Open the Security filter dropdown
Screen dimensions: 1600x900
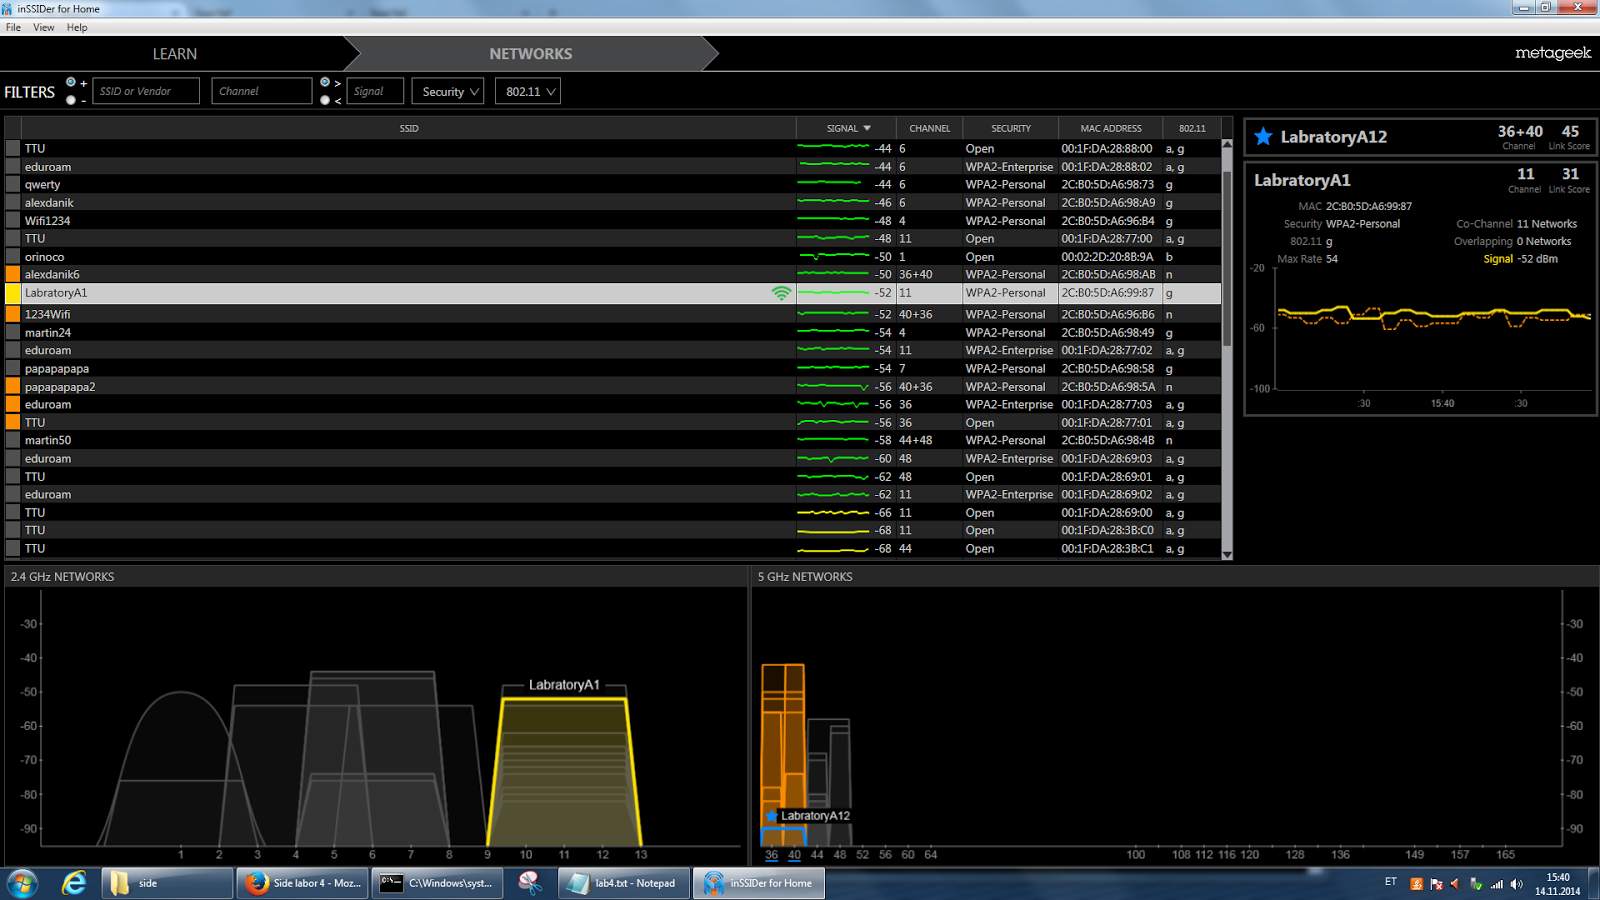448,91
